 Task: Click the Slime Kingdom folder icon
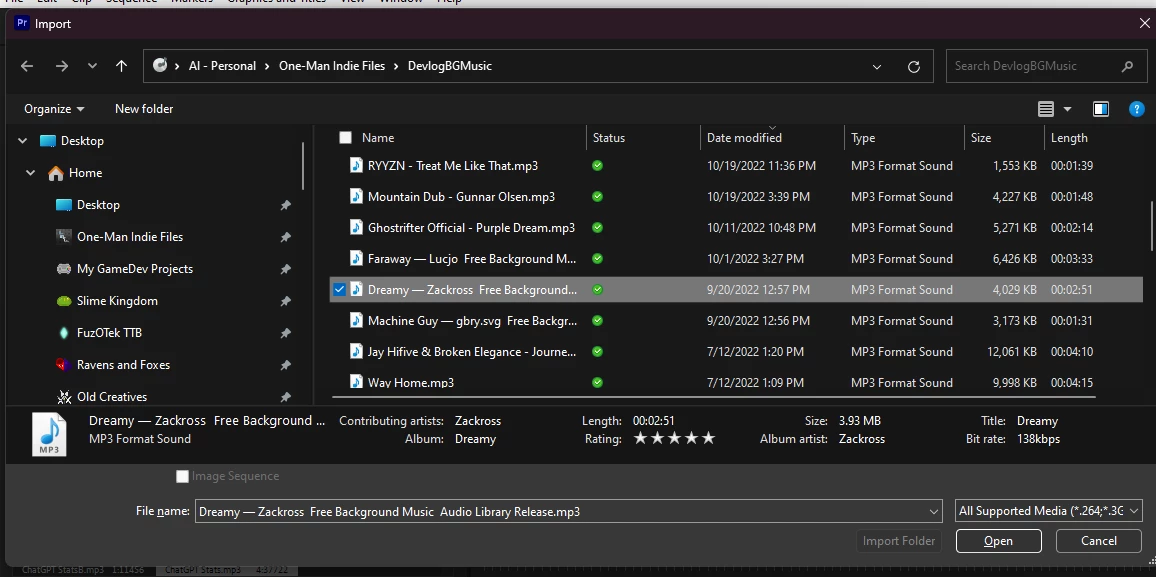pyautogui.click(x=63, y=301)
